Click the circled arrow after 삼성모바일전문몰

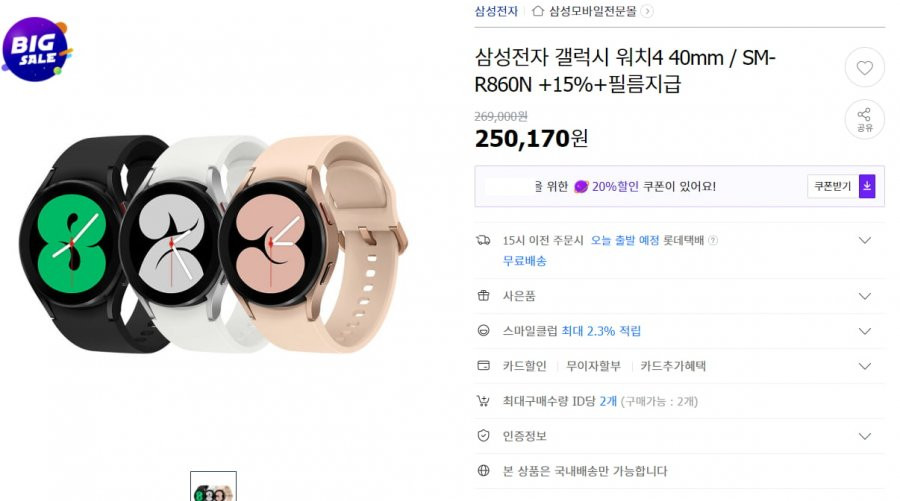[x=647, y=11]
